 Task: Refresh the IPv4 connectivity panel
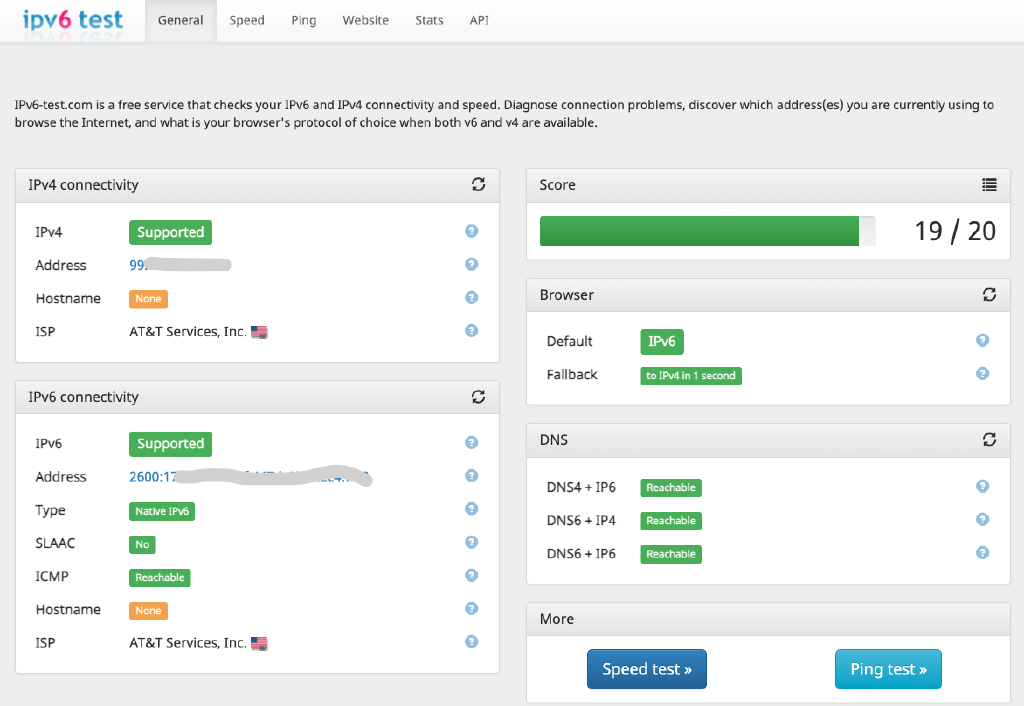[x=478, y=184]
